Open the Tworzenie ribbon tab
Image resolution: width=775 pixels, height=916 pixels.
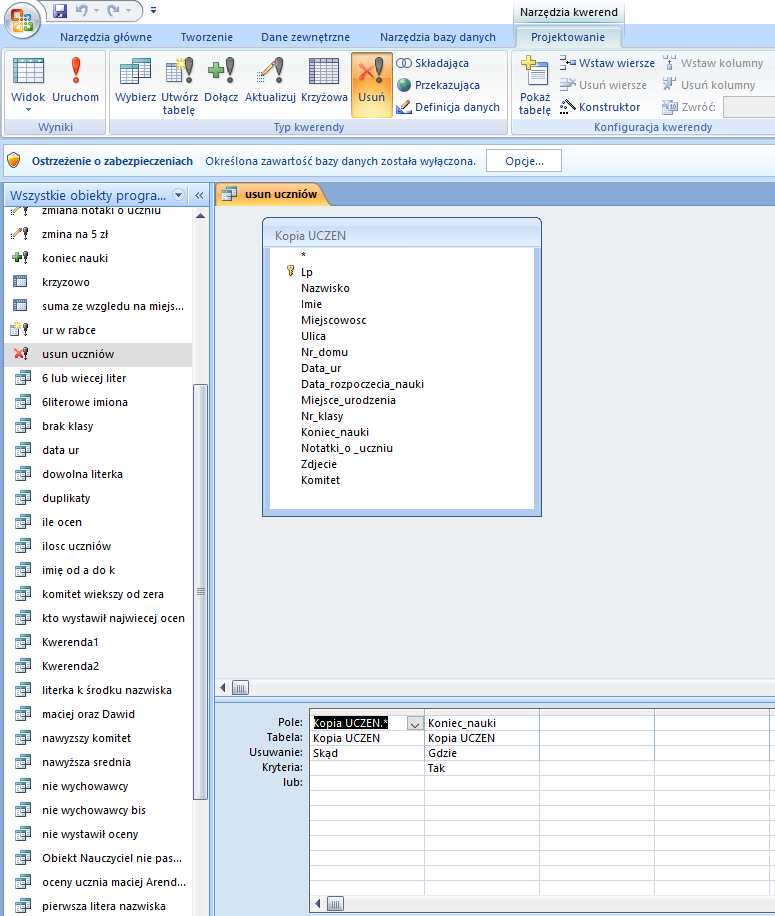pos(206,37)
